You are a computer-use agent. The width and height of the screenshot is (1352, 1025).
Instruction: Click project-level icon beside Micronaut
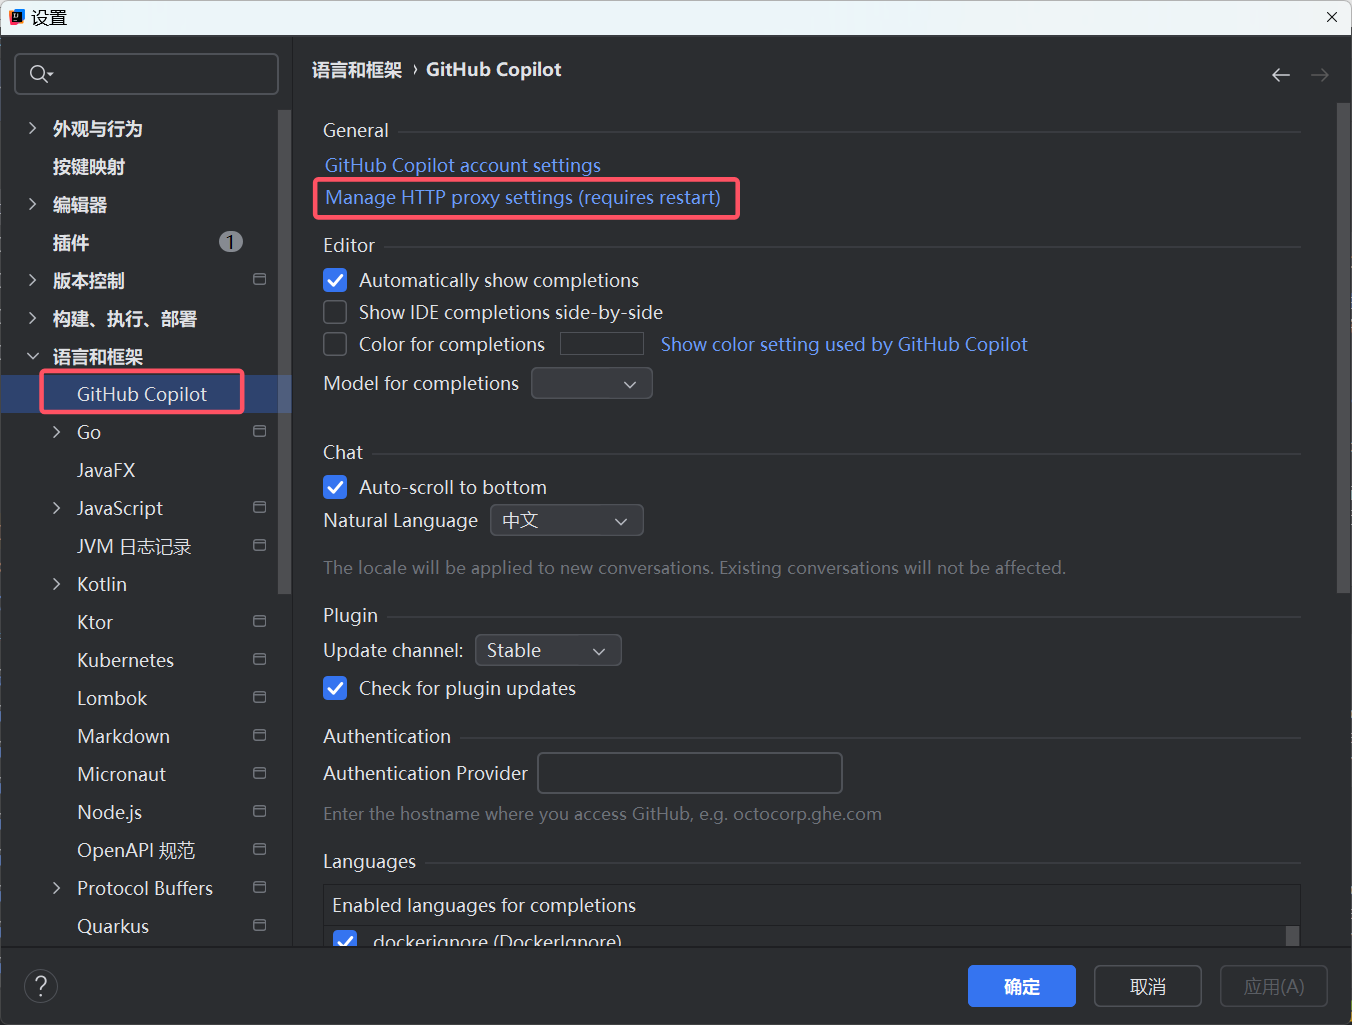(260, 773)
